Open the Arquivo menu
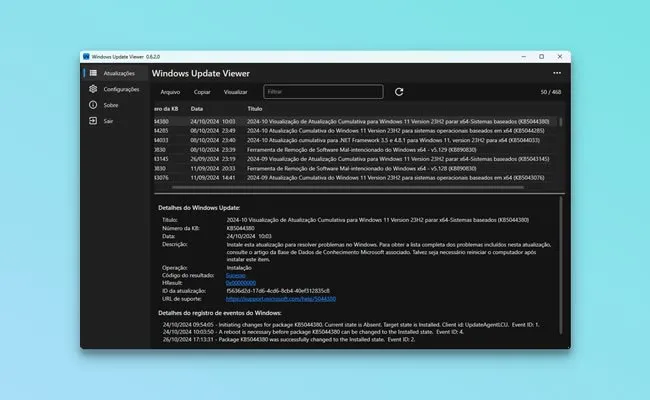This screenshot has height=400, width=650. click(x=171, y=92)
